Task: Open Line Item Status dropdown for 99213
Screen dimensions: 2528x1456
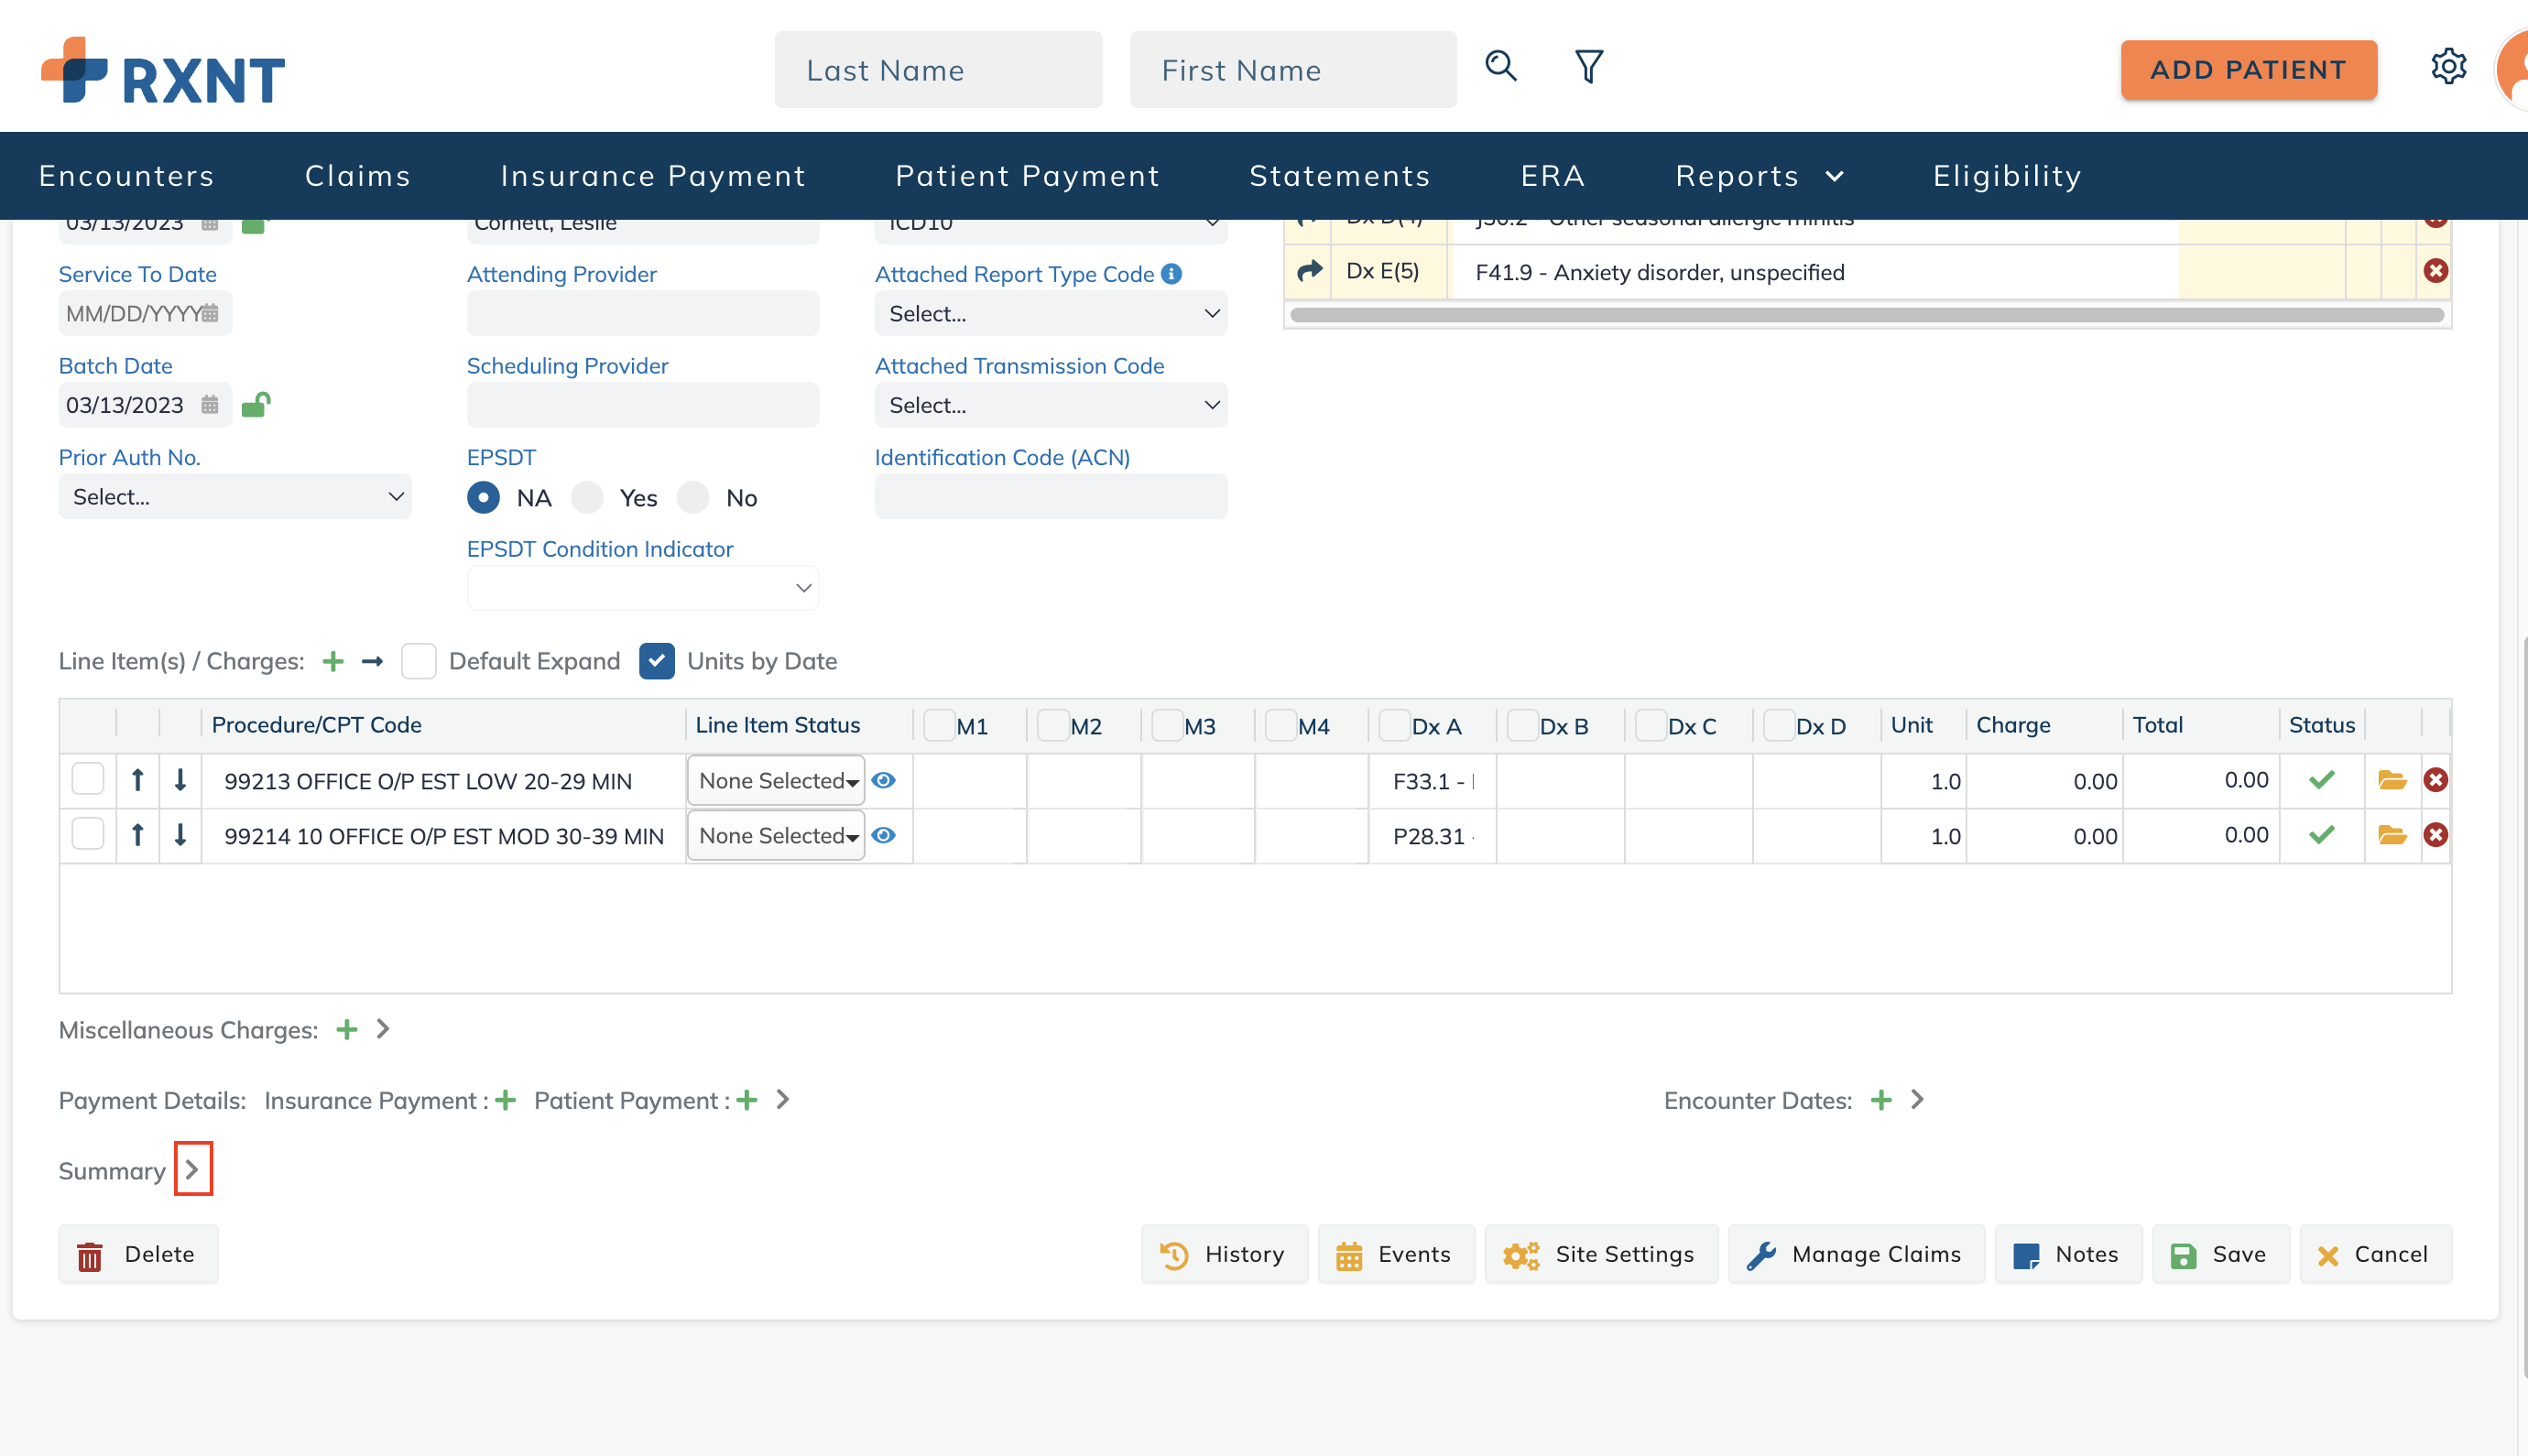Action: pos(776,781)
